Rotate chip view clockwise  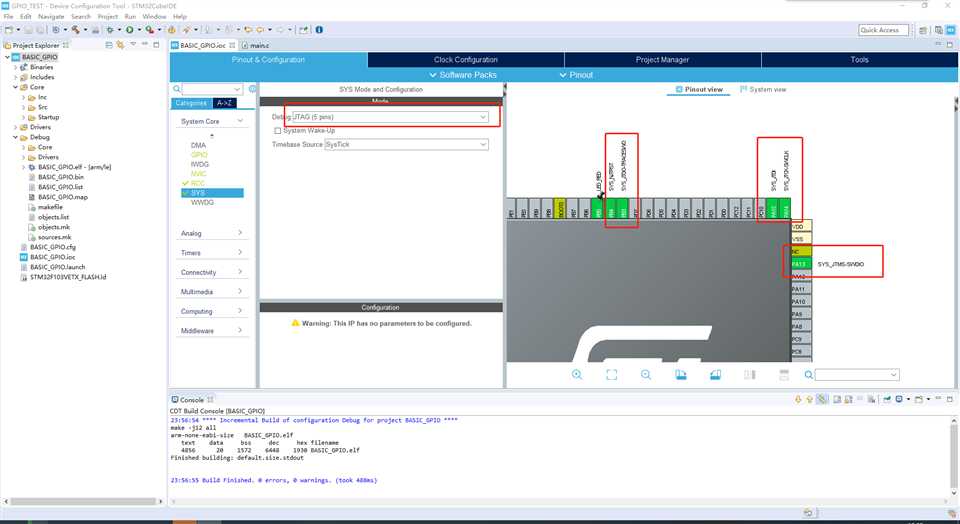tap(681, 375)
